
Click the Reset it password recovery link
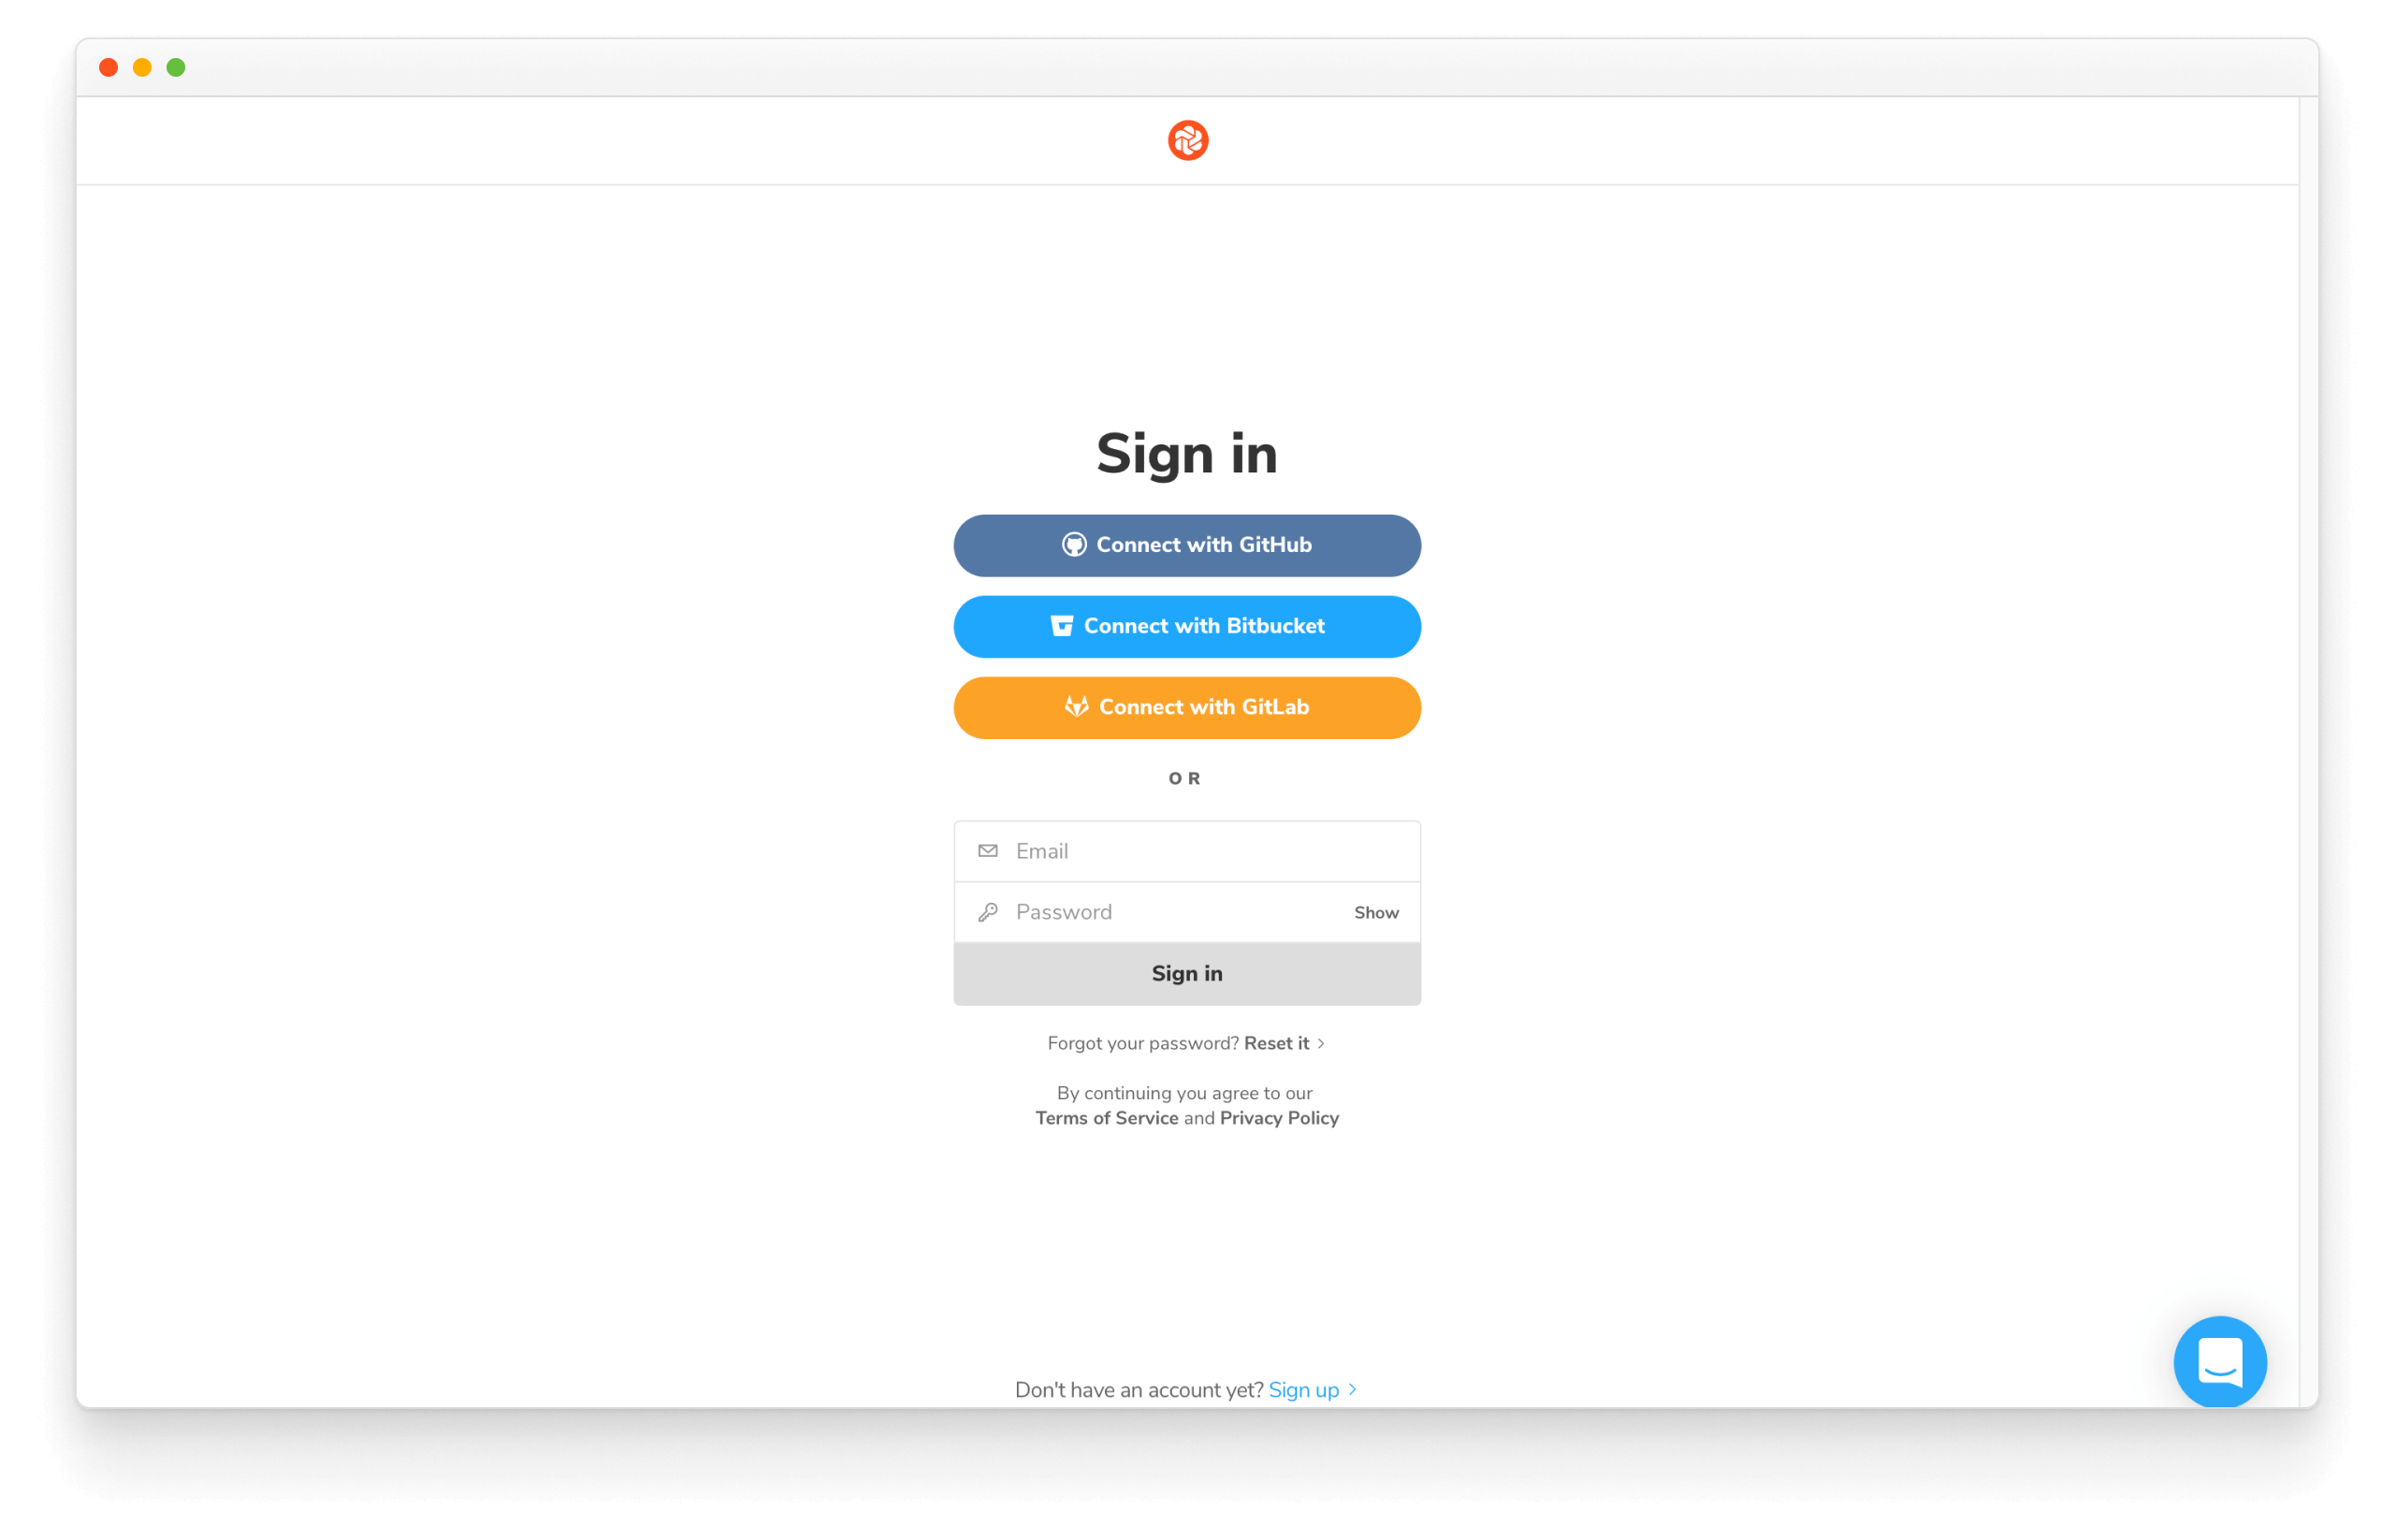(x=1278, y=1042)
